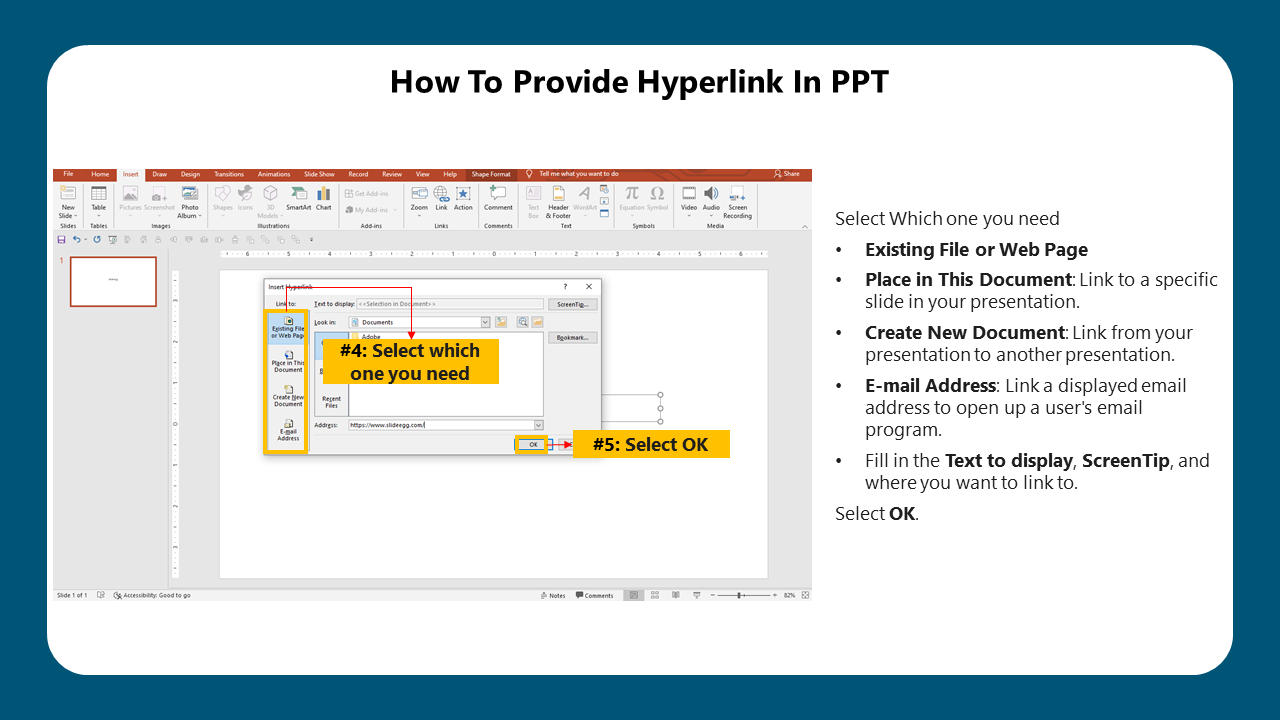1280x720 pixels.
Task: Browse the Web icon in hyperlink dialog
Action: (x=522, y=322)
